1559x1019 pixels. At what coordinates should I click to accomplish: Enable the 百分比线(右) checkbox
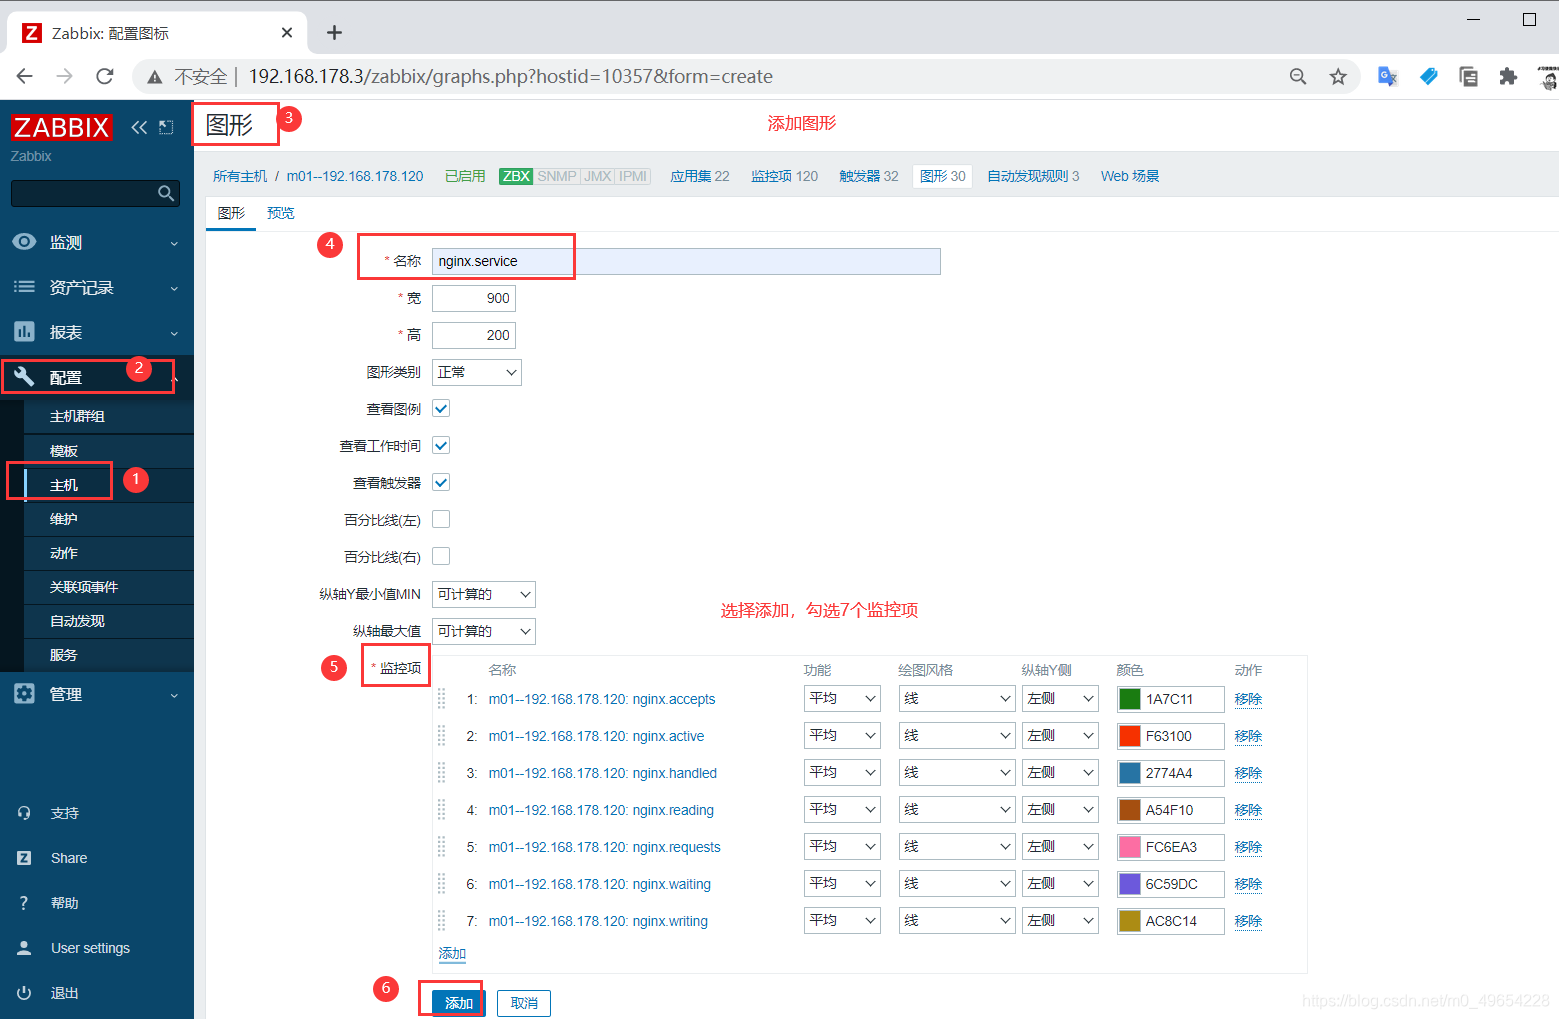[x=441, y=556]
